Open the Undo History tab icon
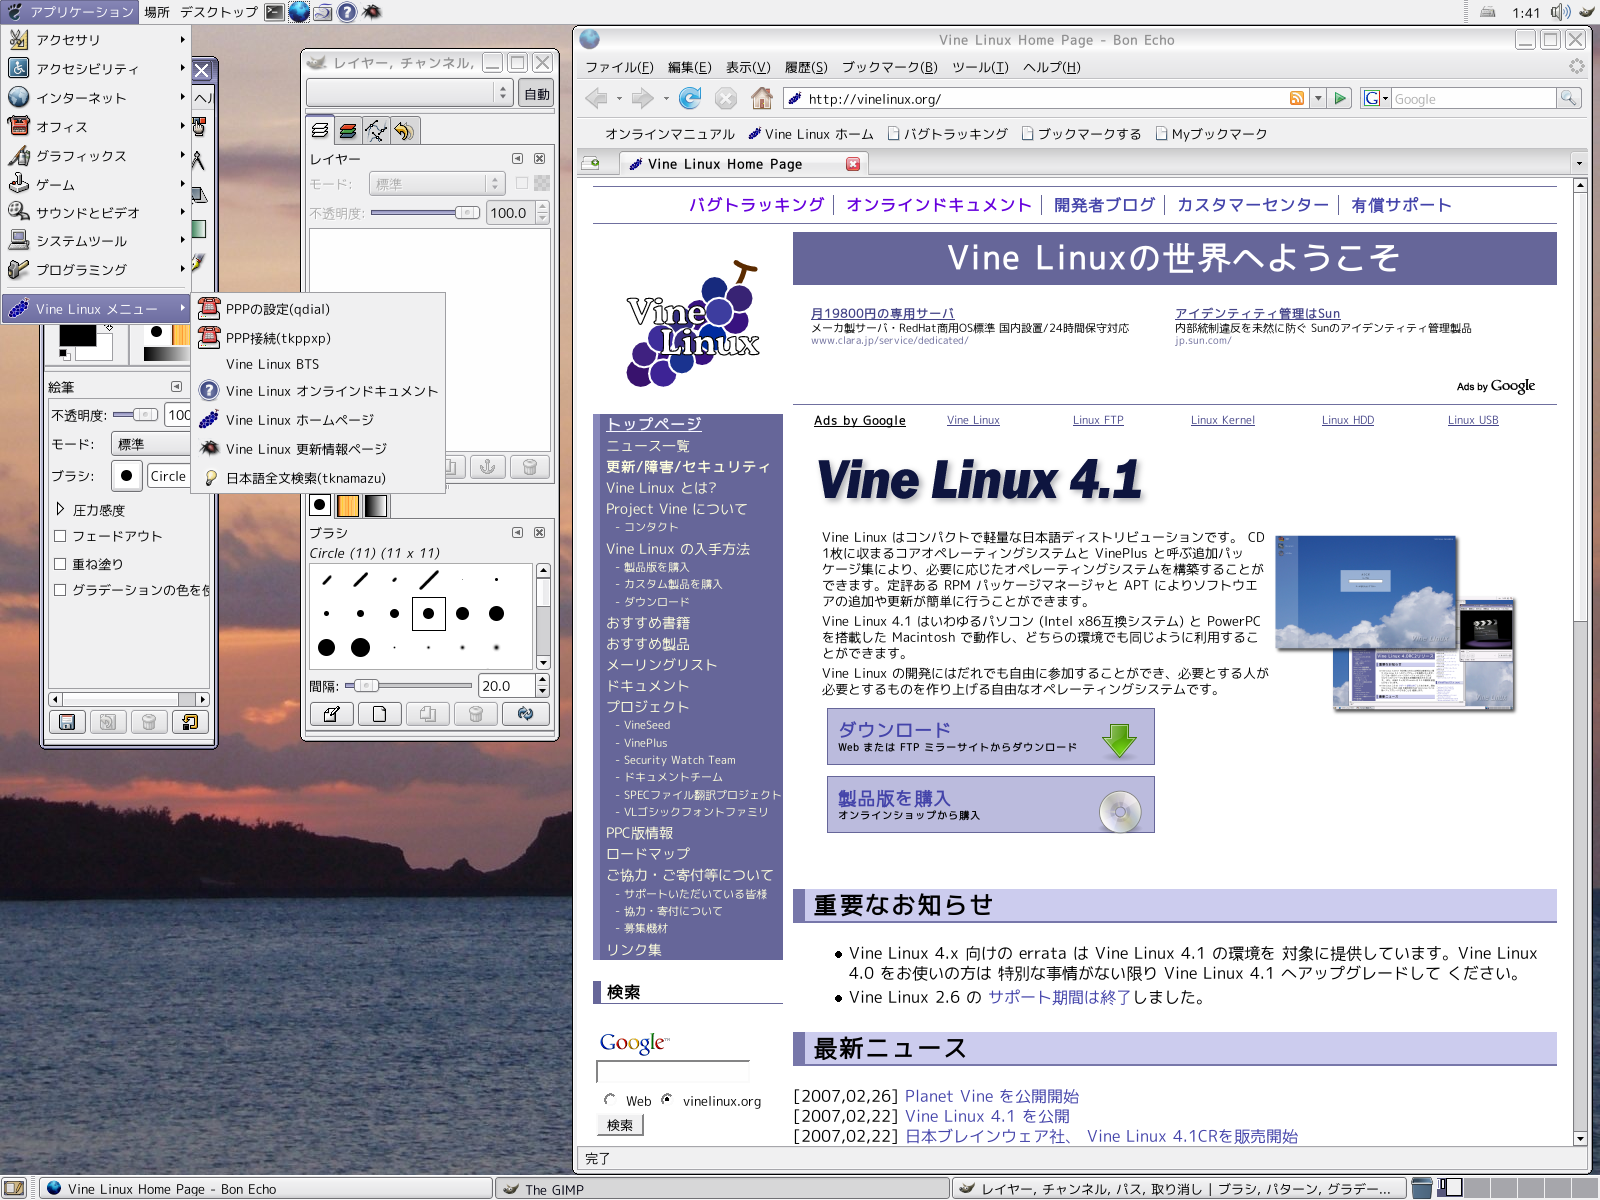The height and width of the screenshot is (1200, 1600). [x=404, y=130]
